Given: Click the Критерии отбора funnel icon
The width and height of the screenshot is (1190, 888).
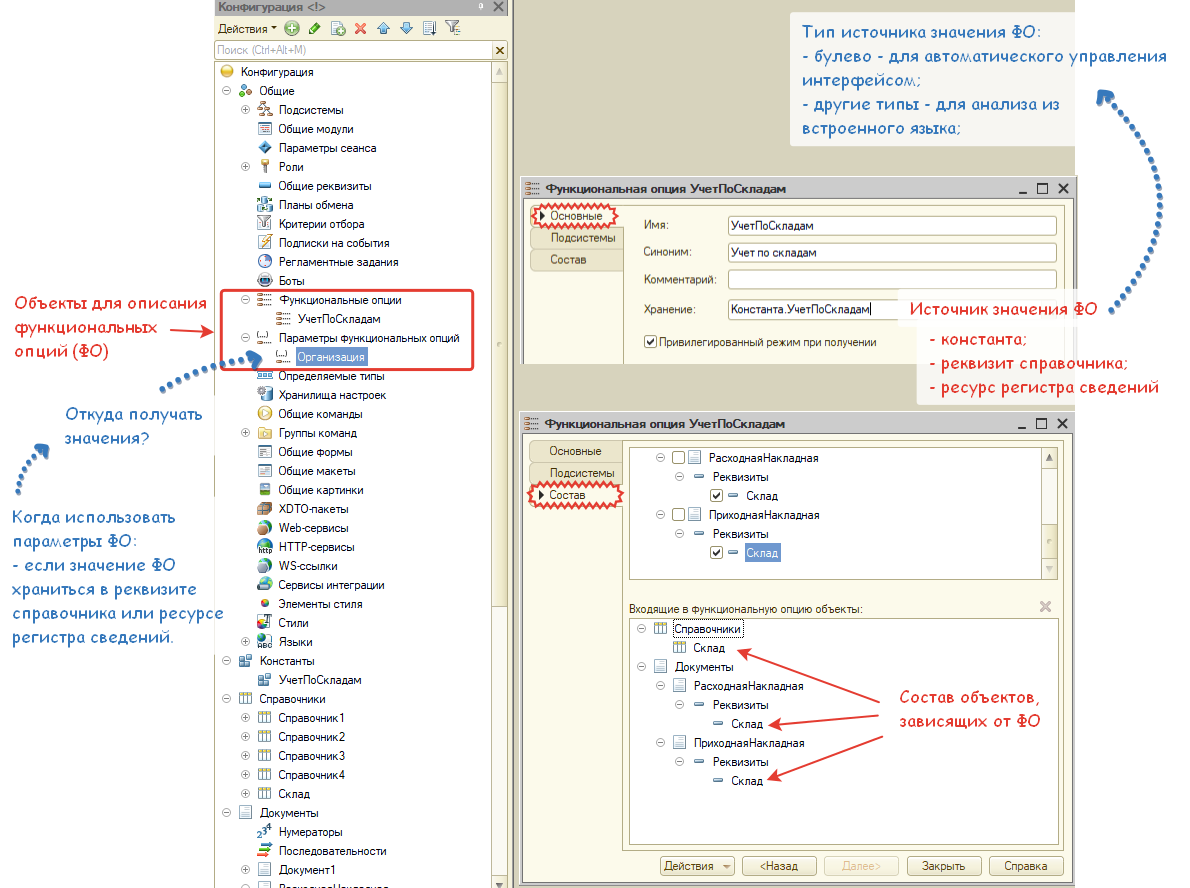Looking at the screenshot, I should (x=265, y=223).
